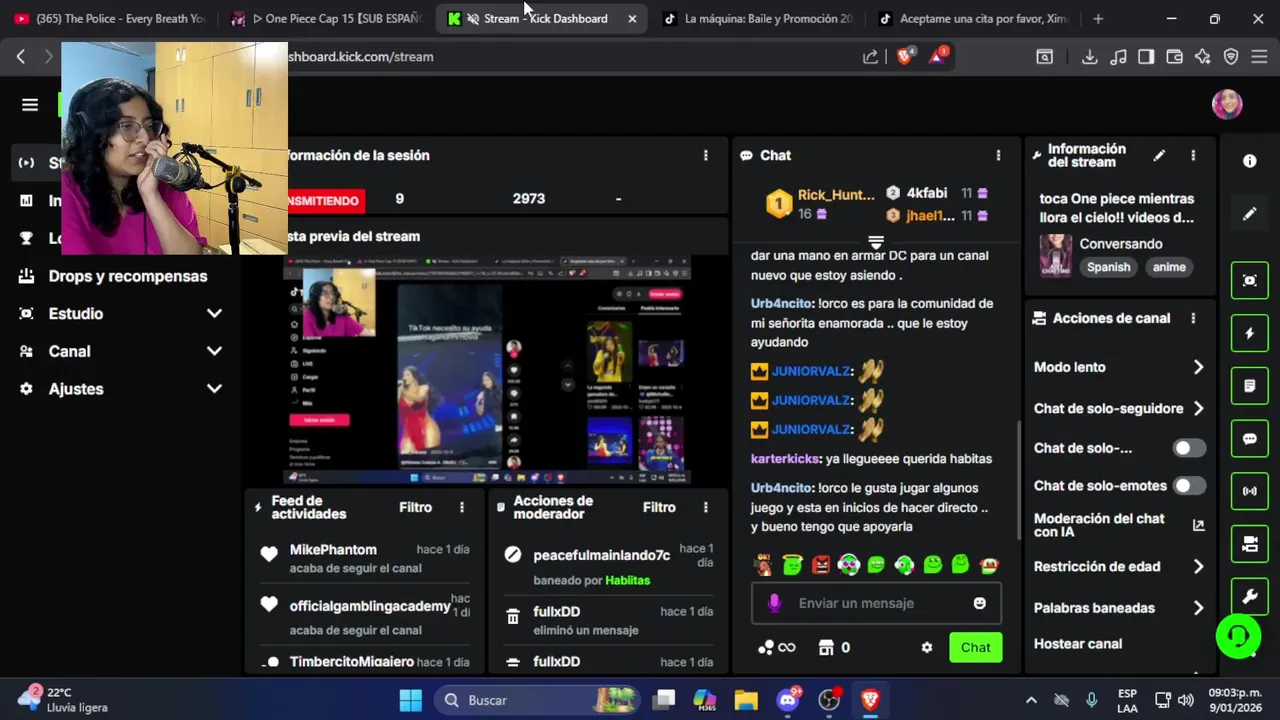
Task: Click the Brave Shields lion icon in address bar
Action: pos(905,56)
